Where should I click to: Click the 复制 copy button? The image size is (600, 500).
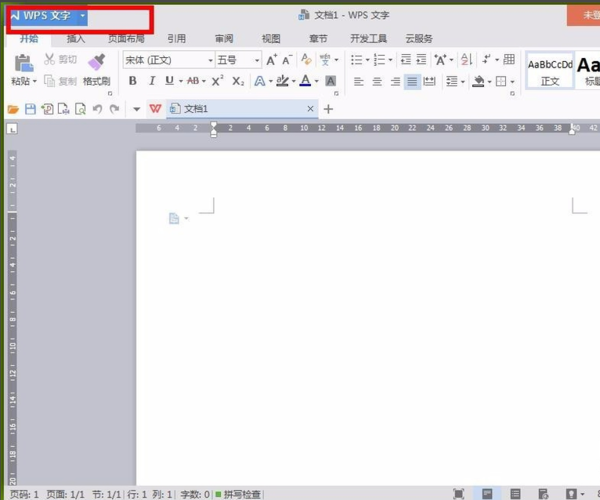coord(60,81)
